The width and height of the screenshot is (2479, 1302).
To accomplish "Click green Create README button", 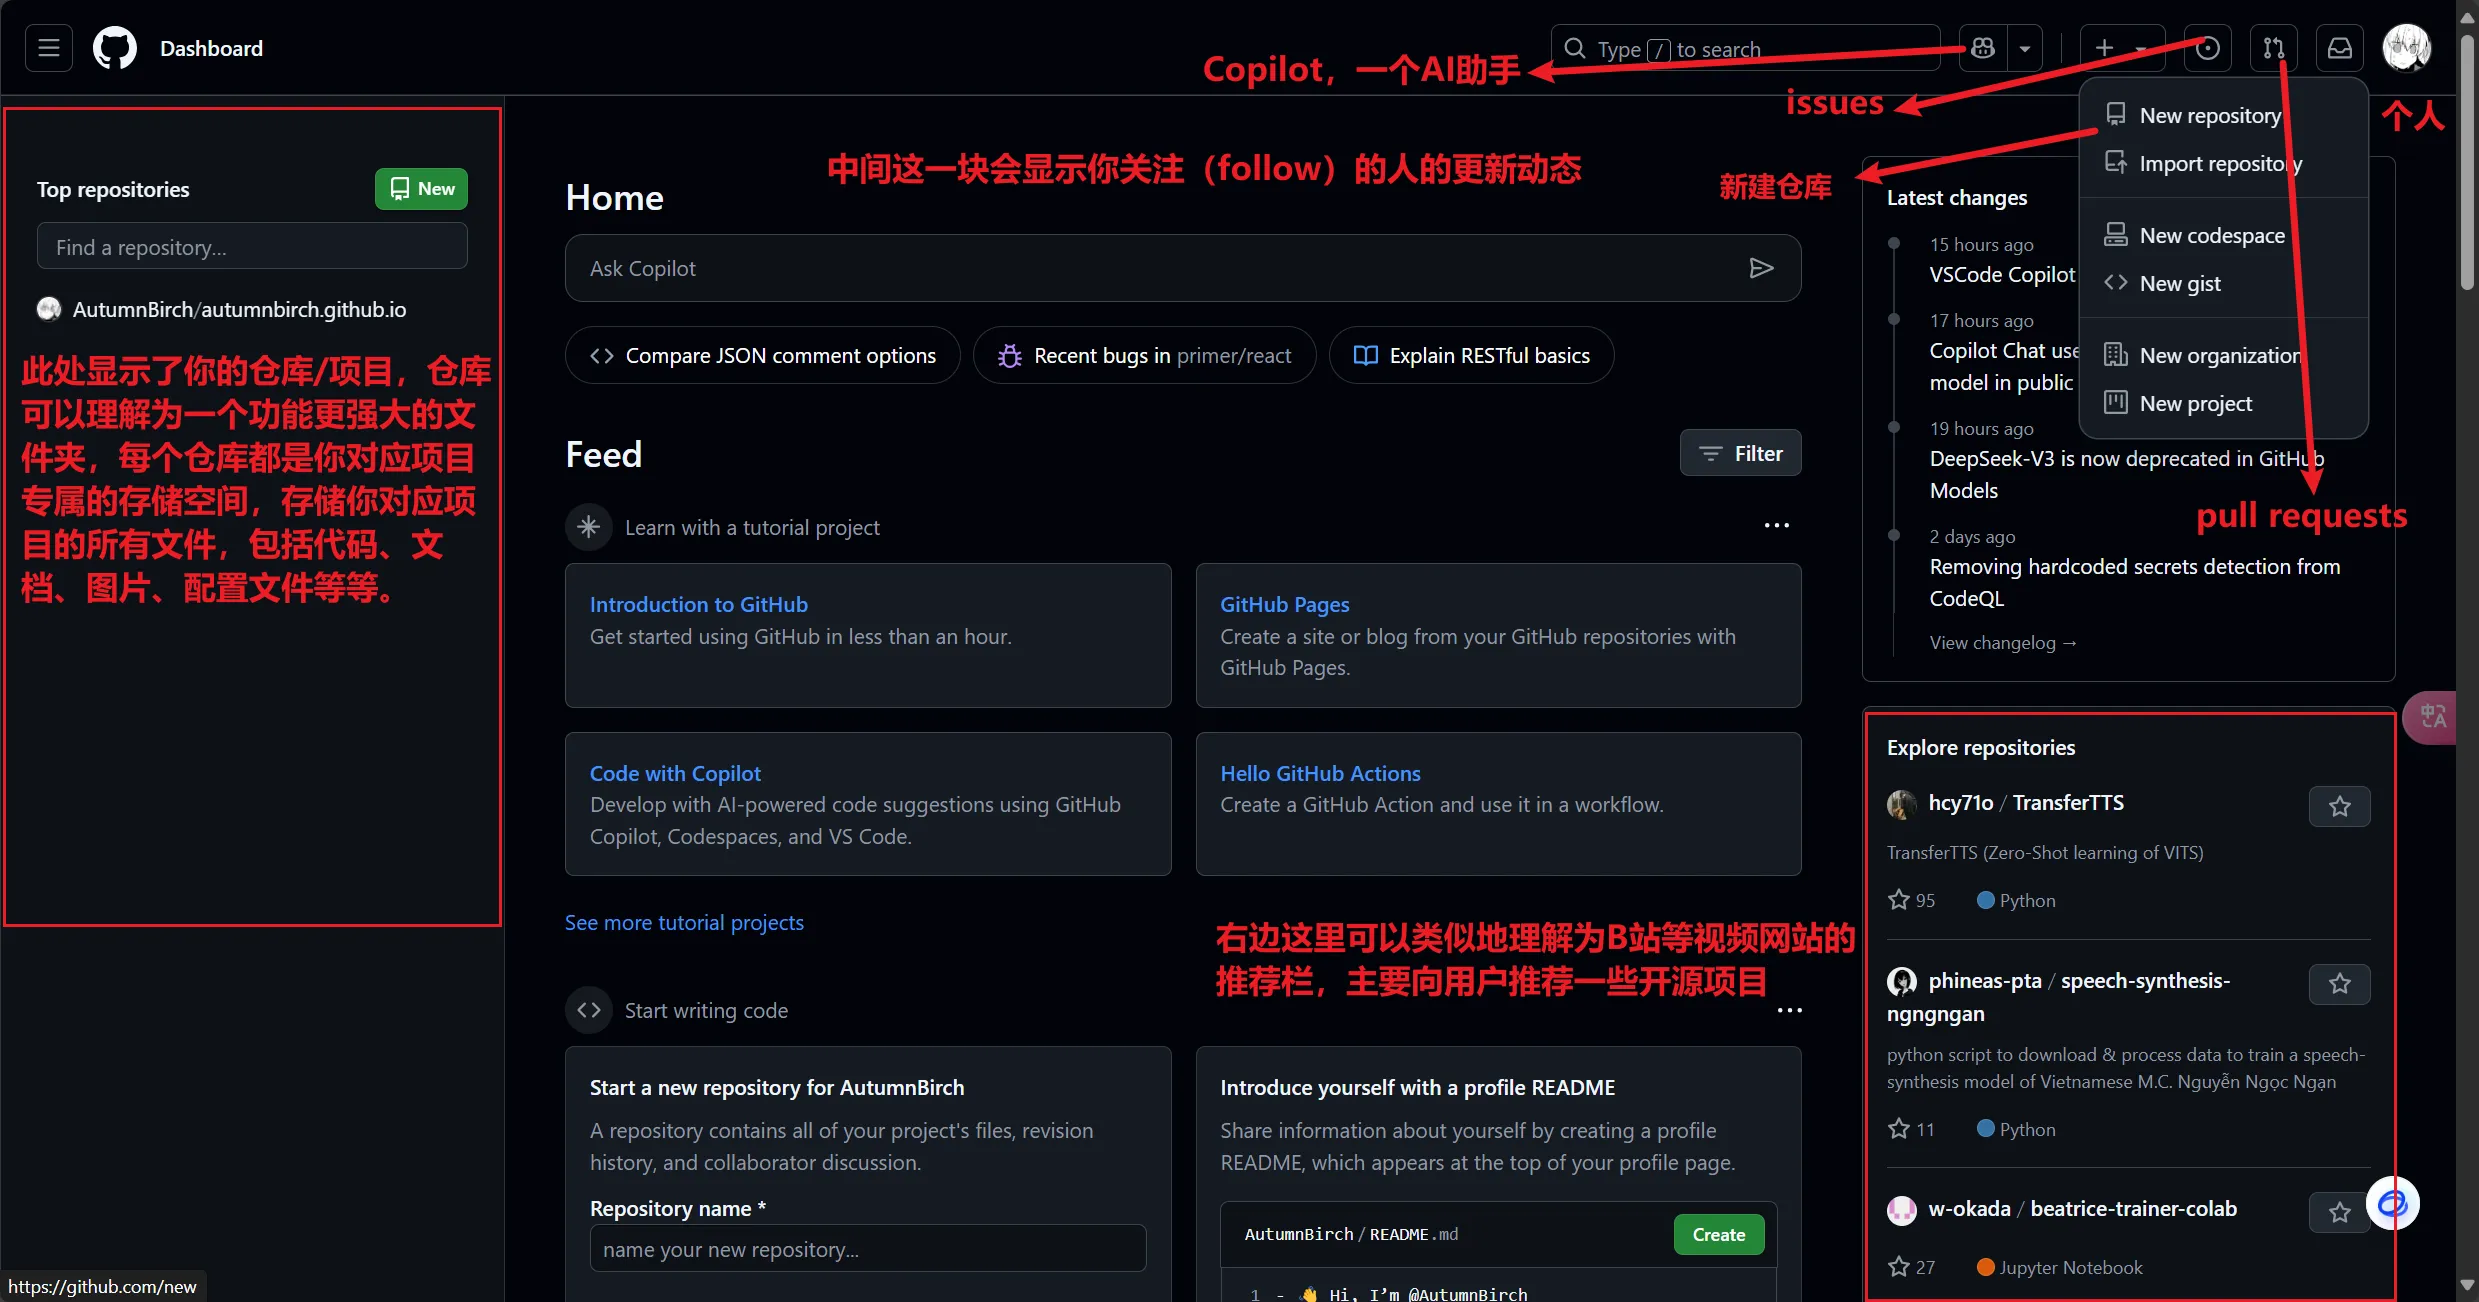I will (1718, 1234).
